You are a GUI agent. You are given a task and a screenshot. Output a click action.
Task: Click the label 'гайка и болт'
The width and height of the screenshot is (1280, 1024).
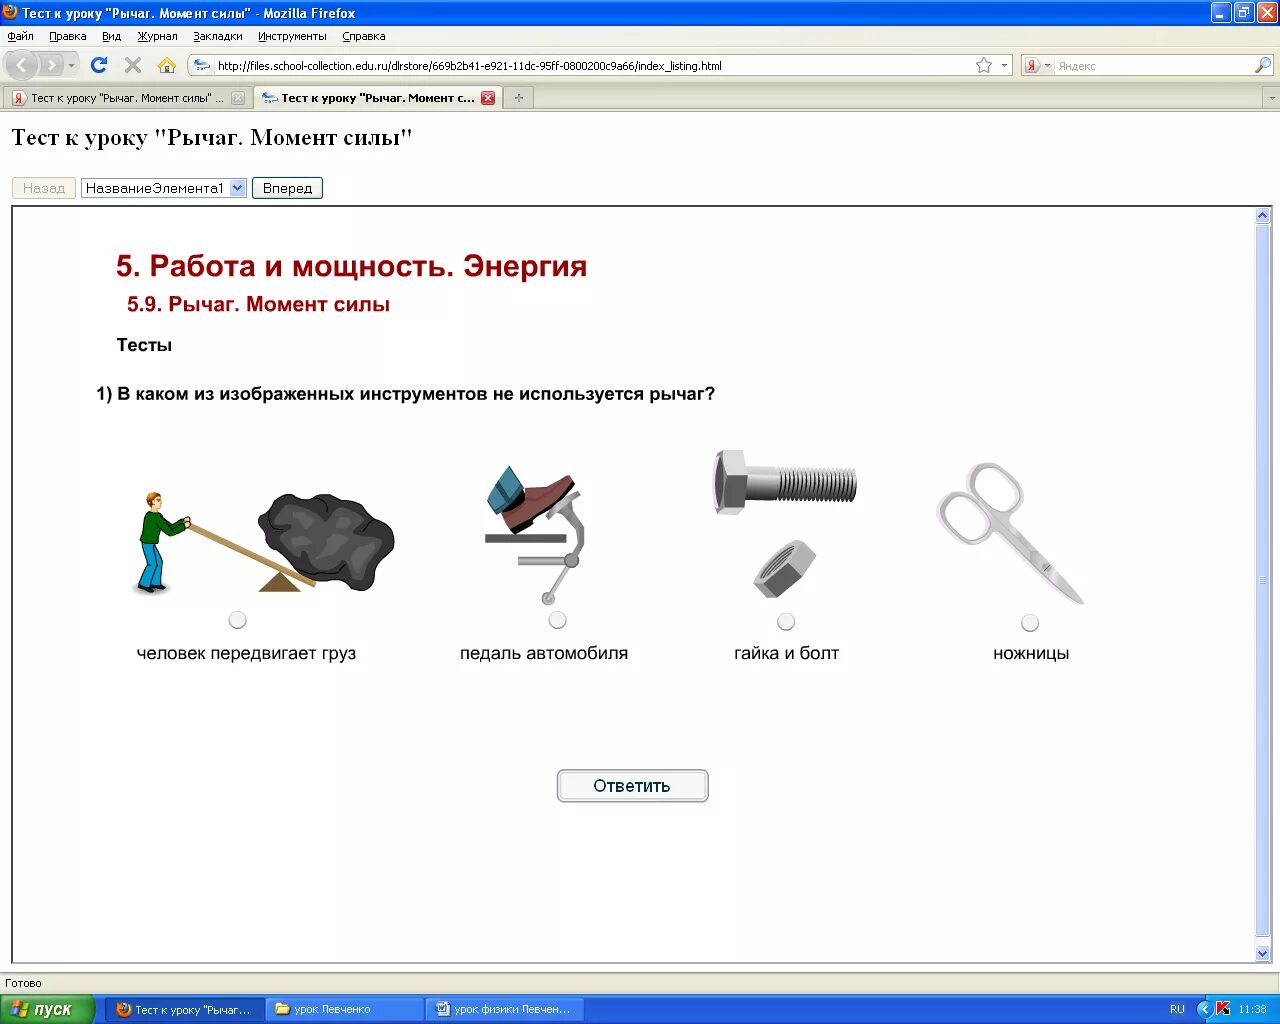(x=786, y=653)
